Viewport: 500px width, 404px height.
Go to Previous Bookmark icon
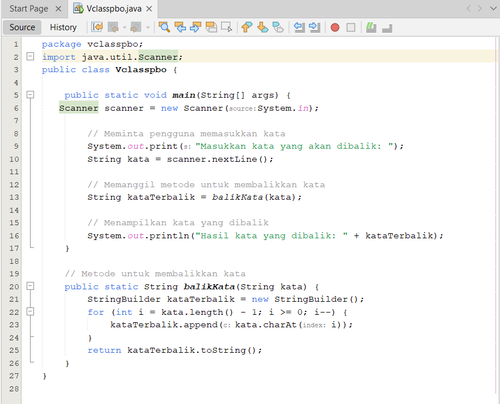[247, 27]
